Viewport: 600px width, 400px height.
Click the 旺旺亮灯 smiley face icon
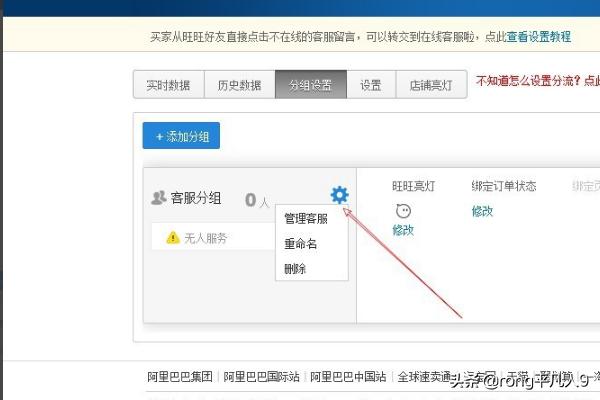403,211
